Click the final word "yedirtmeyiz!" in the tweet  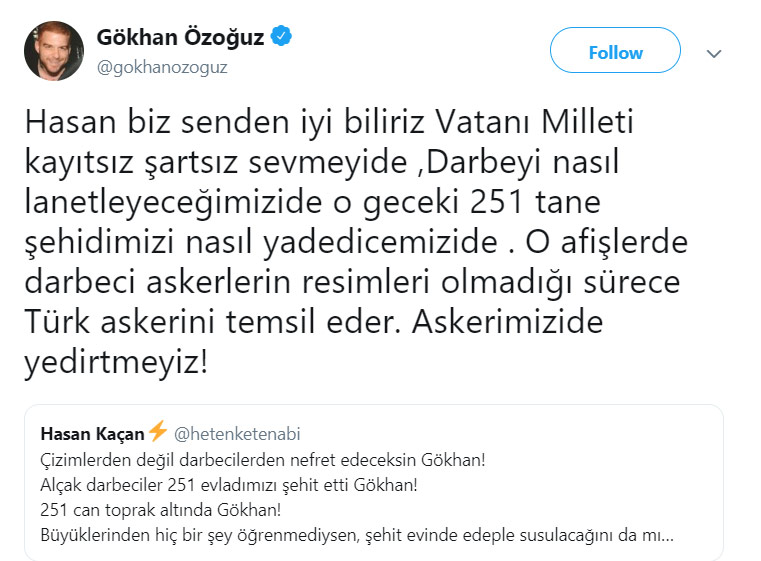pos(118,363)
